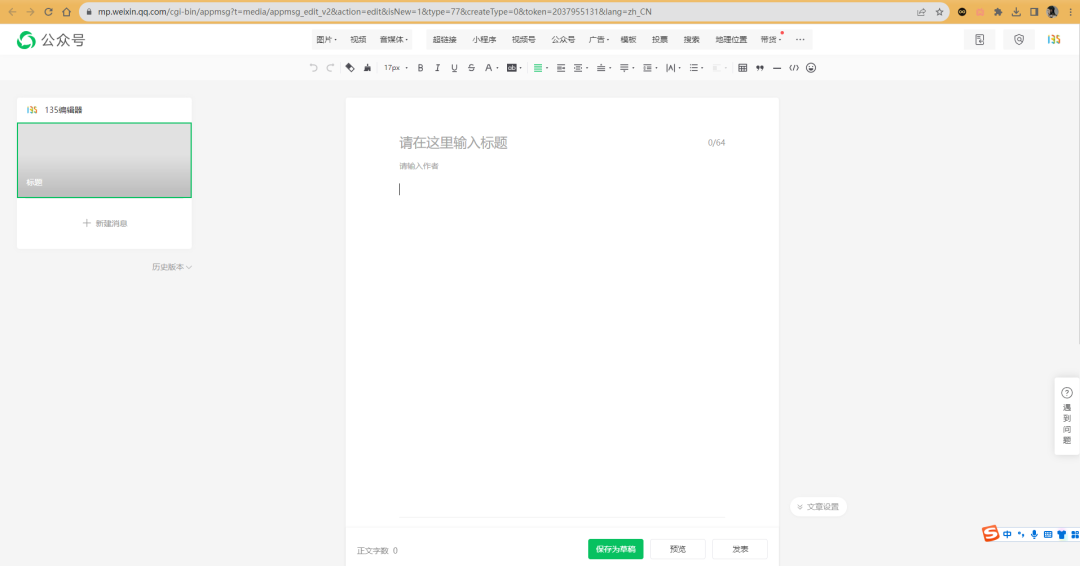
Task: Insert a table using the grid icon
Action: 742,68
